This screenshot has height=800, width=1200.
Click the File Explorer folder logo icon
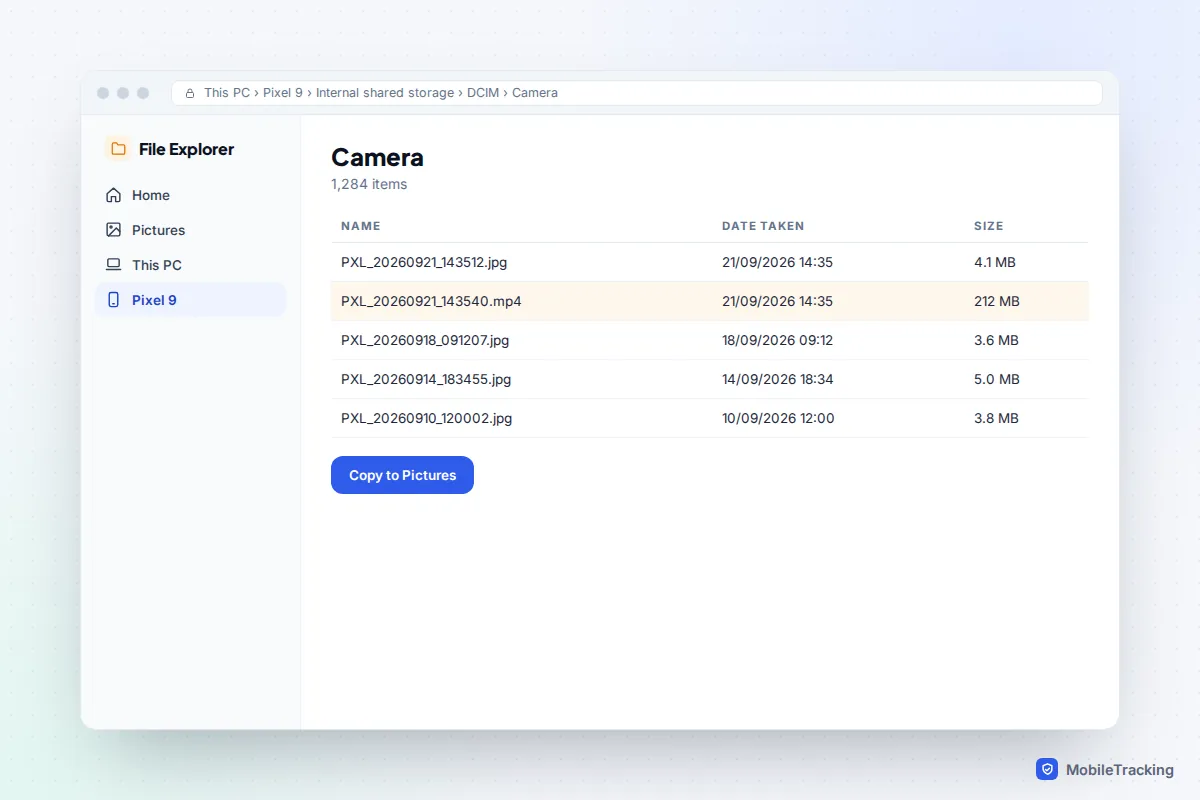coord(118,149)
